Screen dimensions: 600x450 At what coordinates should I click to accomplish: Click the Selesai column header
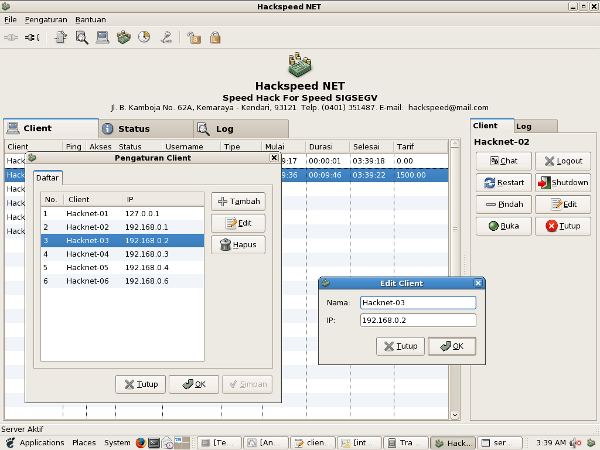[372, 147]
